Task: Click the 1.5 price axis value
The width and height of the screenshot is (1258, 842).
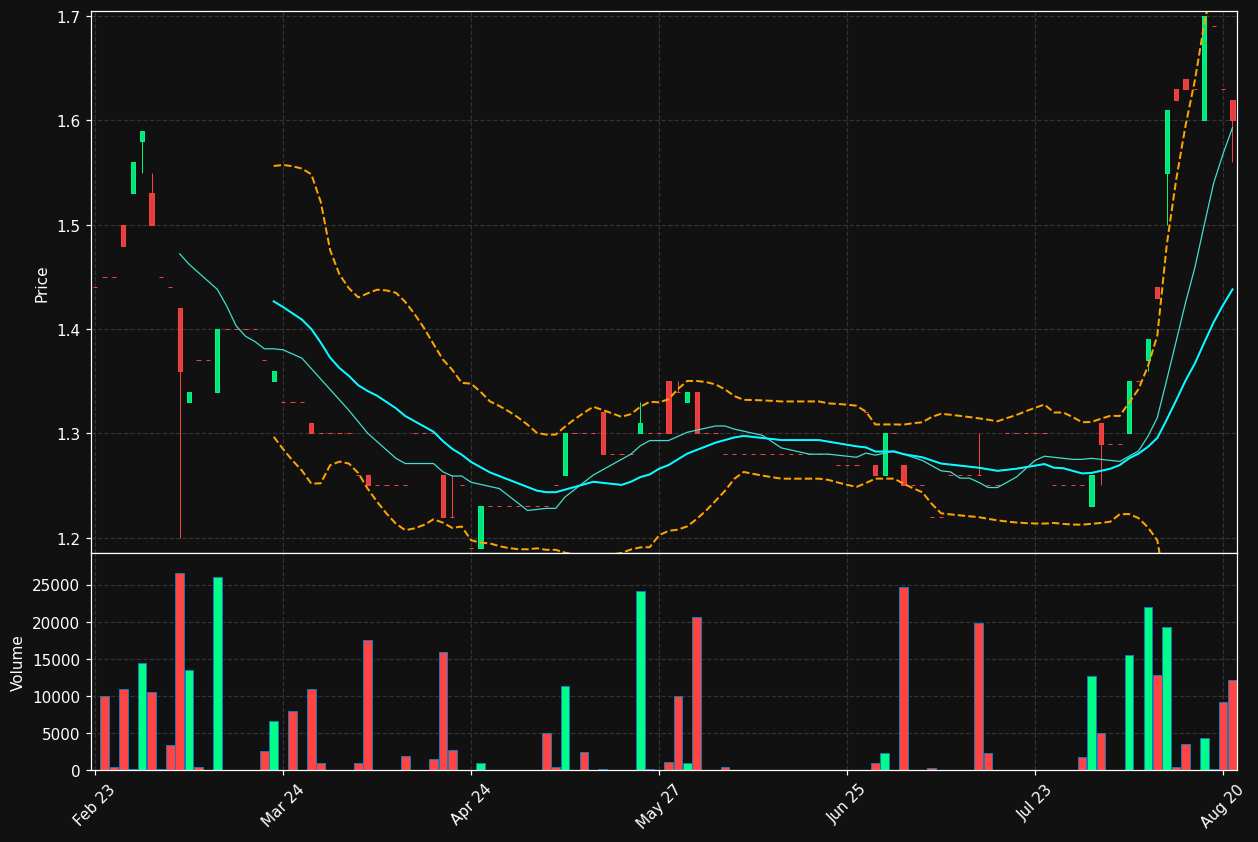Action: pos(70,226)
